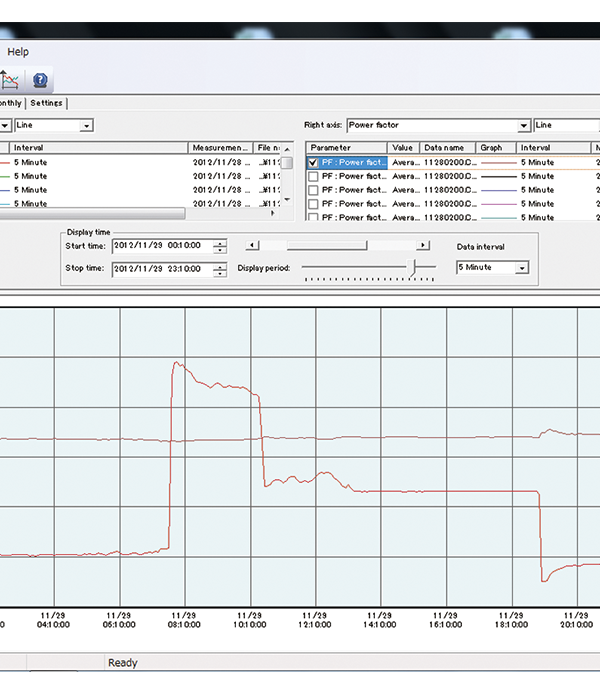This screenshot has height=694, width=600.
Task: Click the left table Interval column header
Action: coord(99,147)
